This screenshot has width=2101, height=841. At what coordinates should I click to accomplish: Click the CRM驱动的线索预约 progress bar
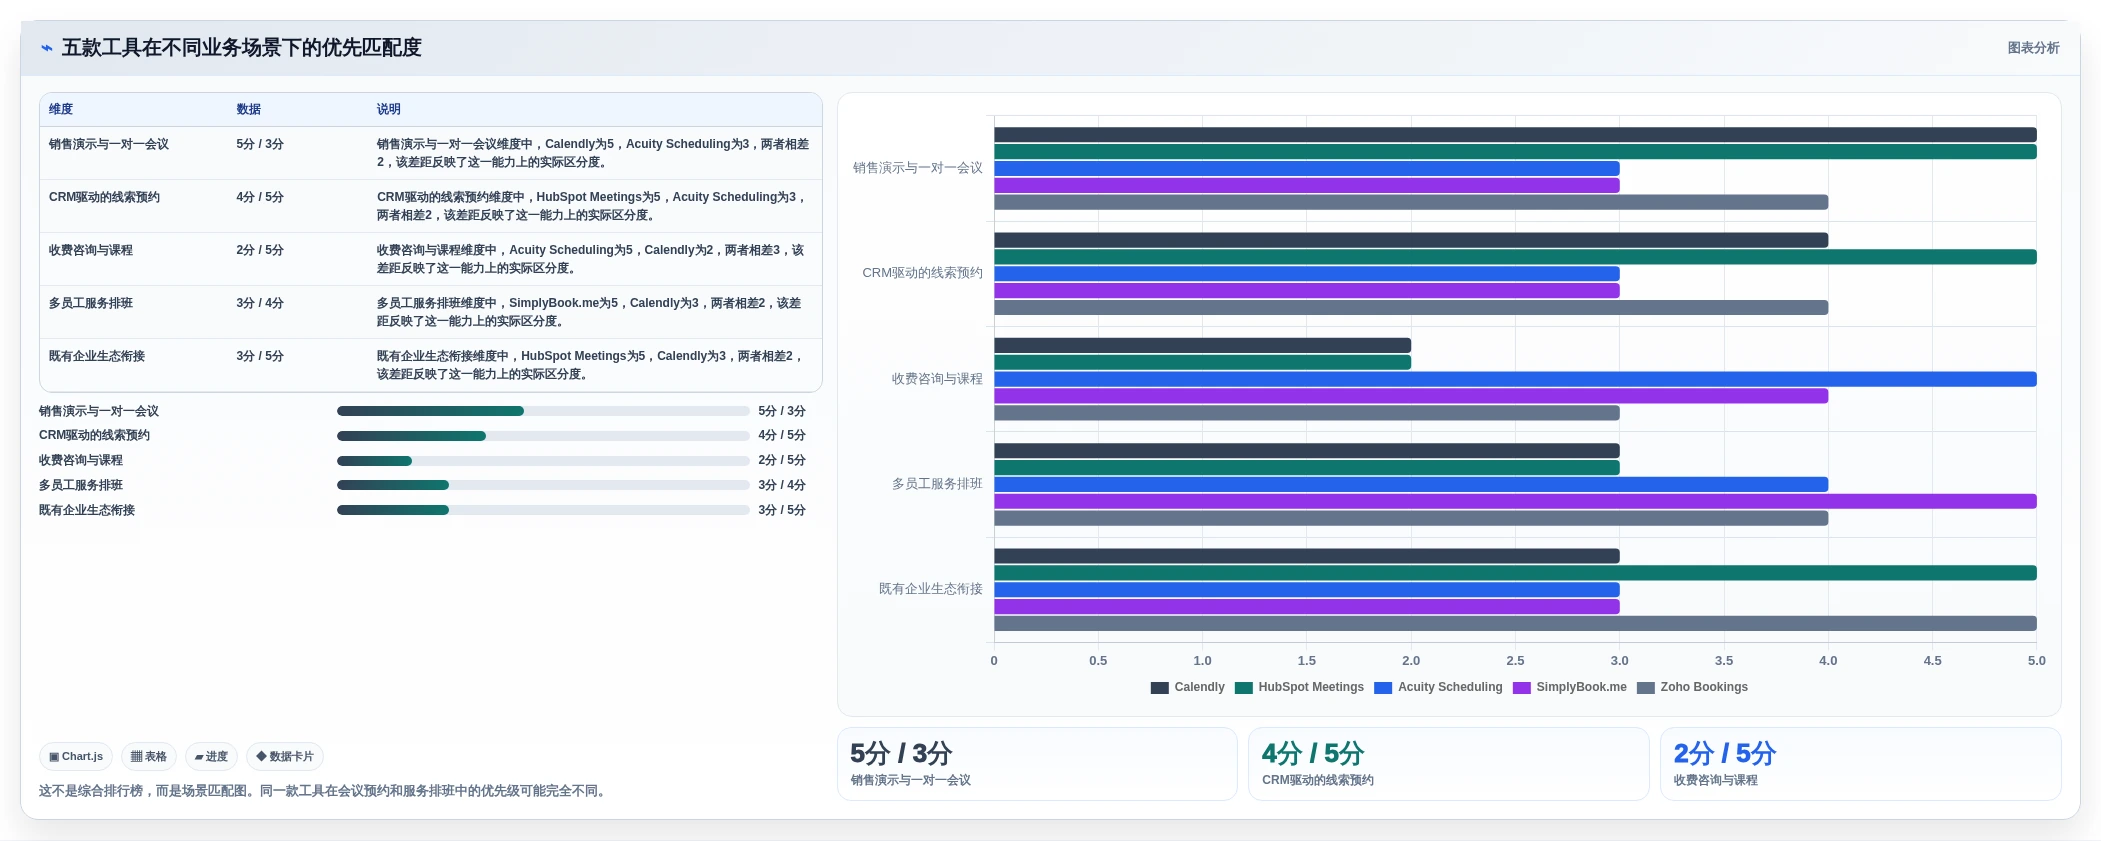pos(543,436)
